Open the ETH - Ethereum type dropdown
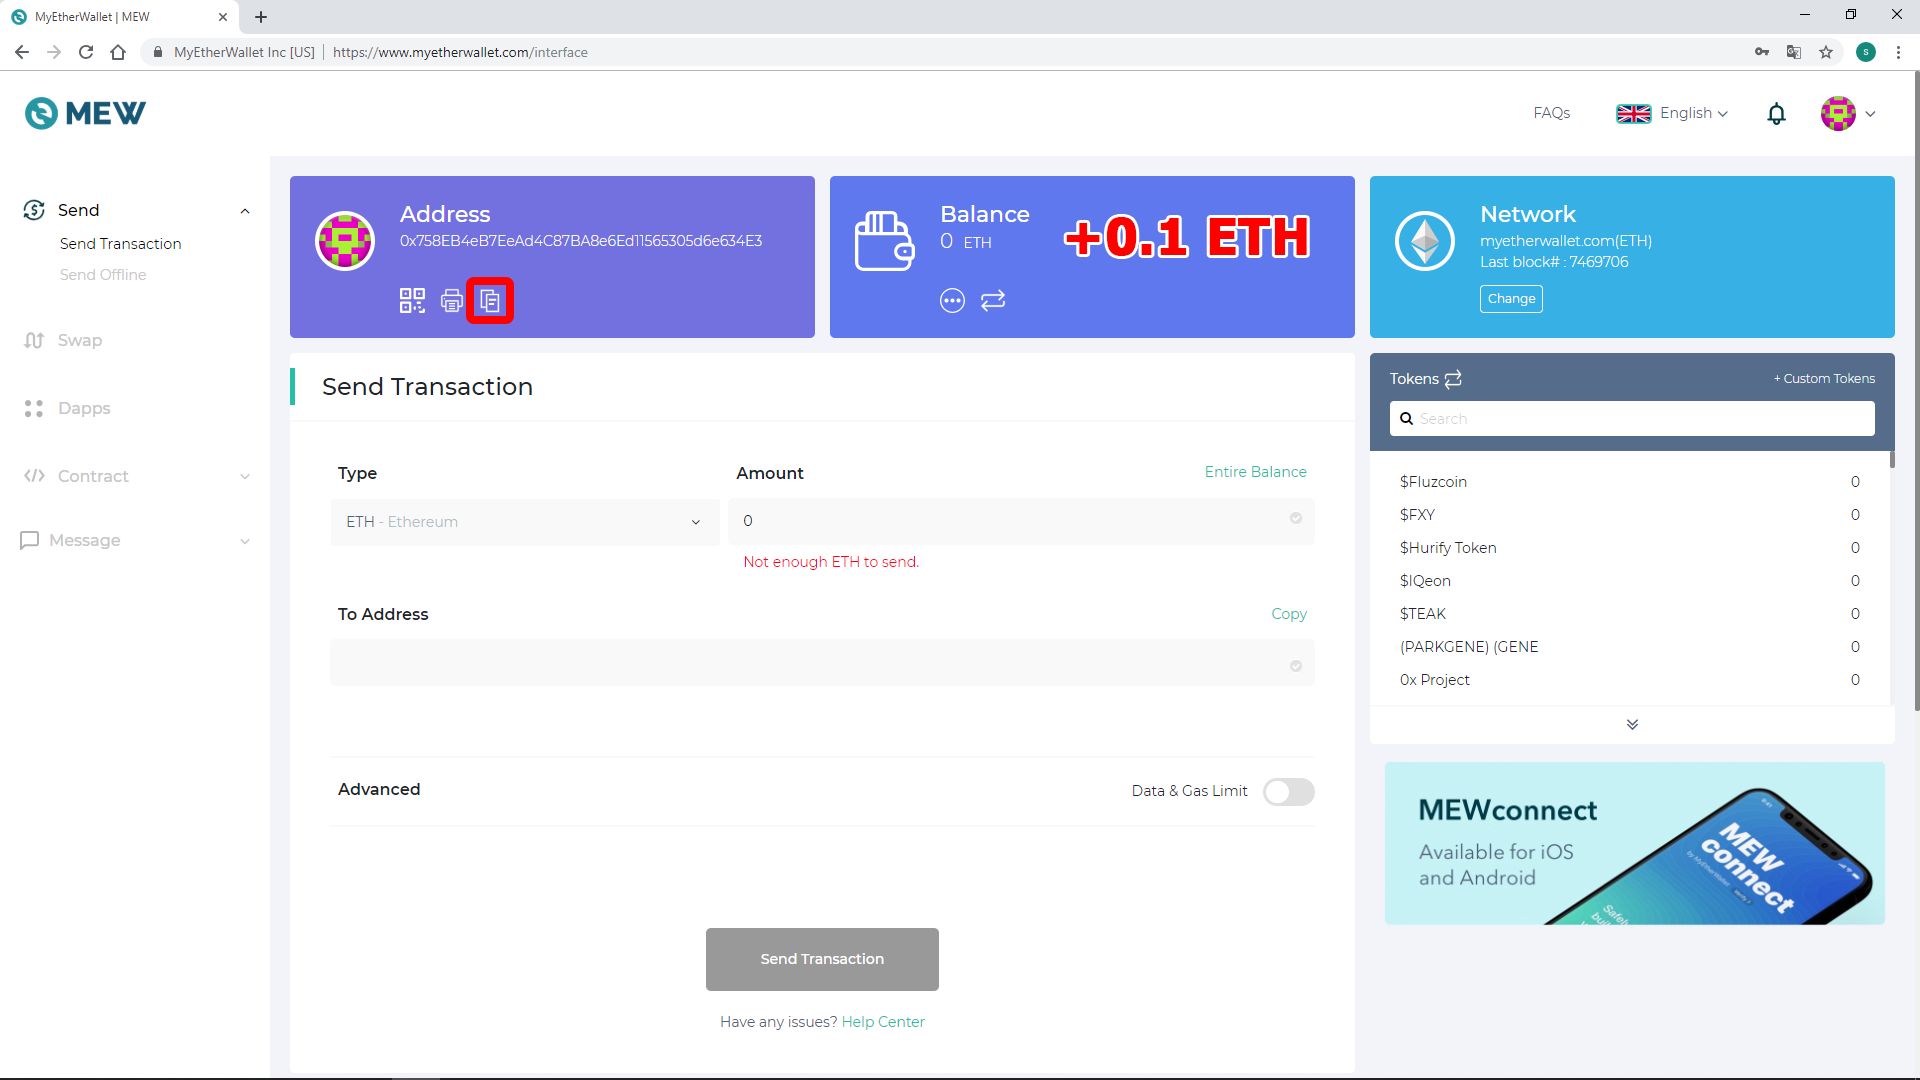This screenshot has width=1920, height=1080. (x=525, y=522)
